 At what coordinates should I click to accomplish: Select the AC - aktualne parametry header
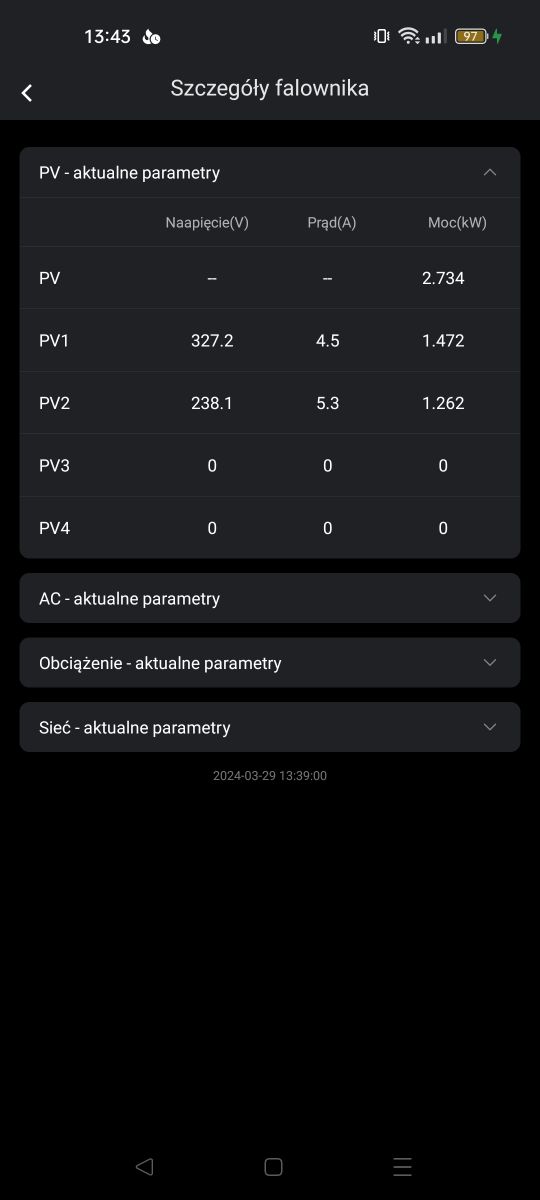tap(270, 598)
